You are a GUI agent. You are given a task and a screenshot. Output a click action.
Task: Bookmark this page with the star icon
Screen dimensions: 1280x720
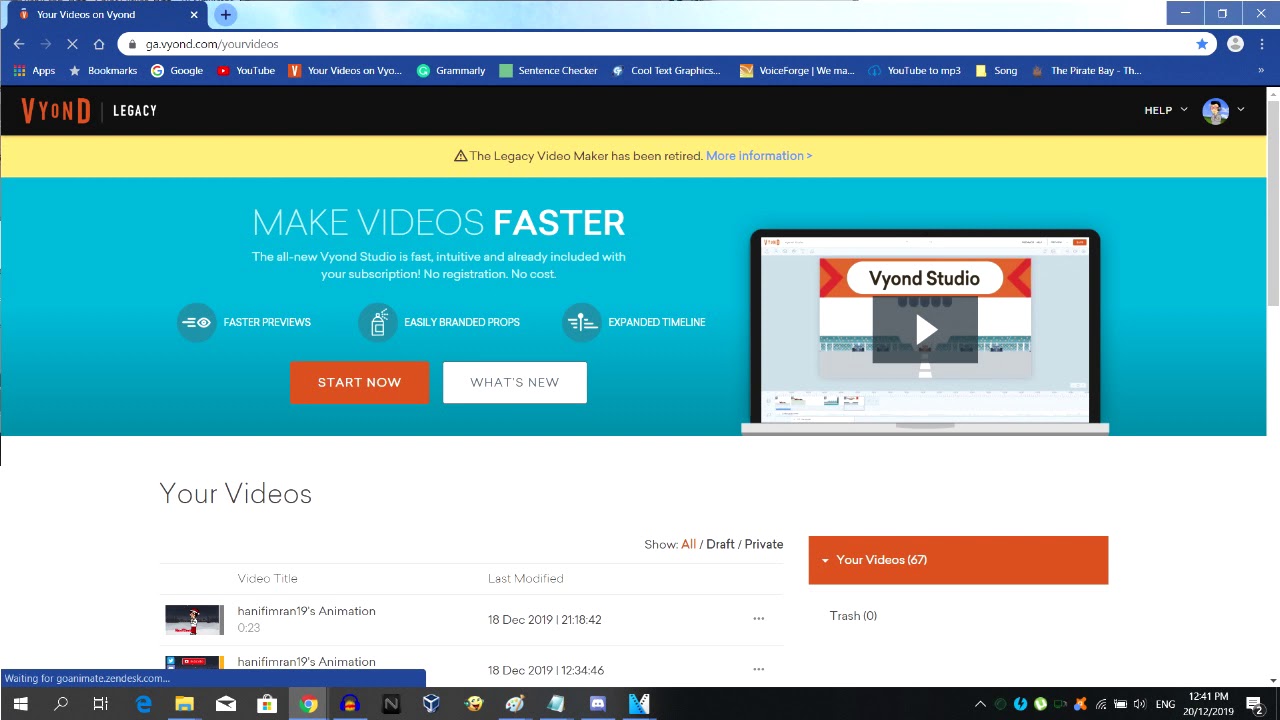pyautogui.click(x=1202, y=44)
